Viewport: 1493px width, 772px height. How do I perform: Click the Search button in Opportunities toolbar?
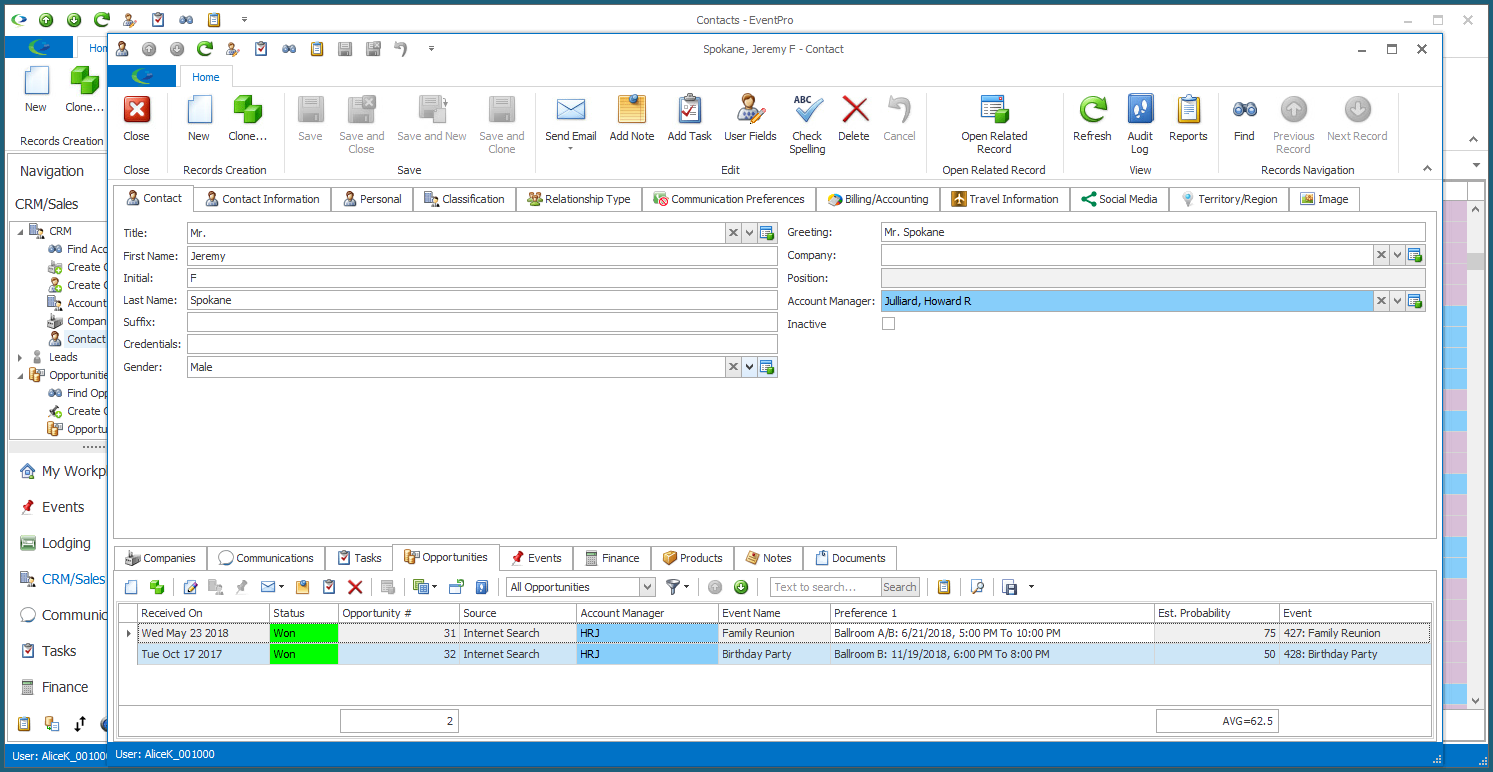point(899,587)
